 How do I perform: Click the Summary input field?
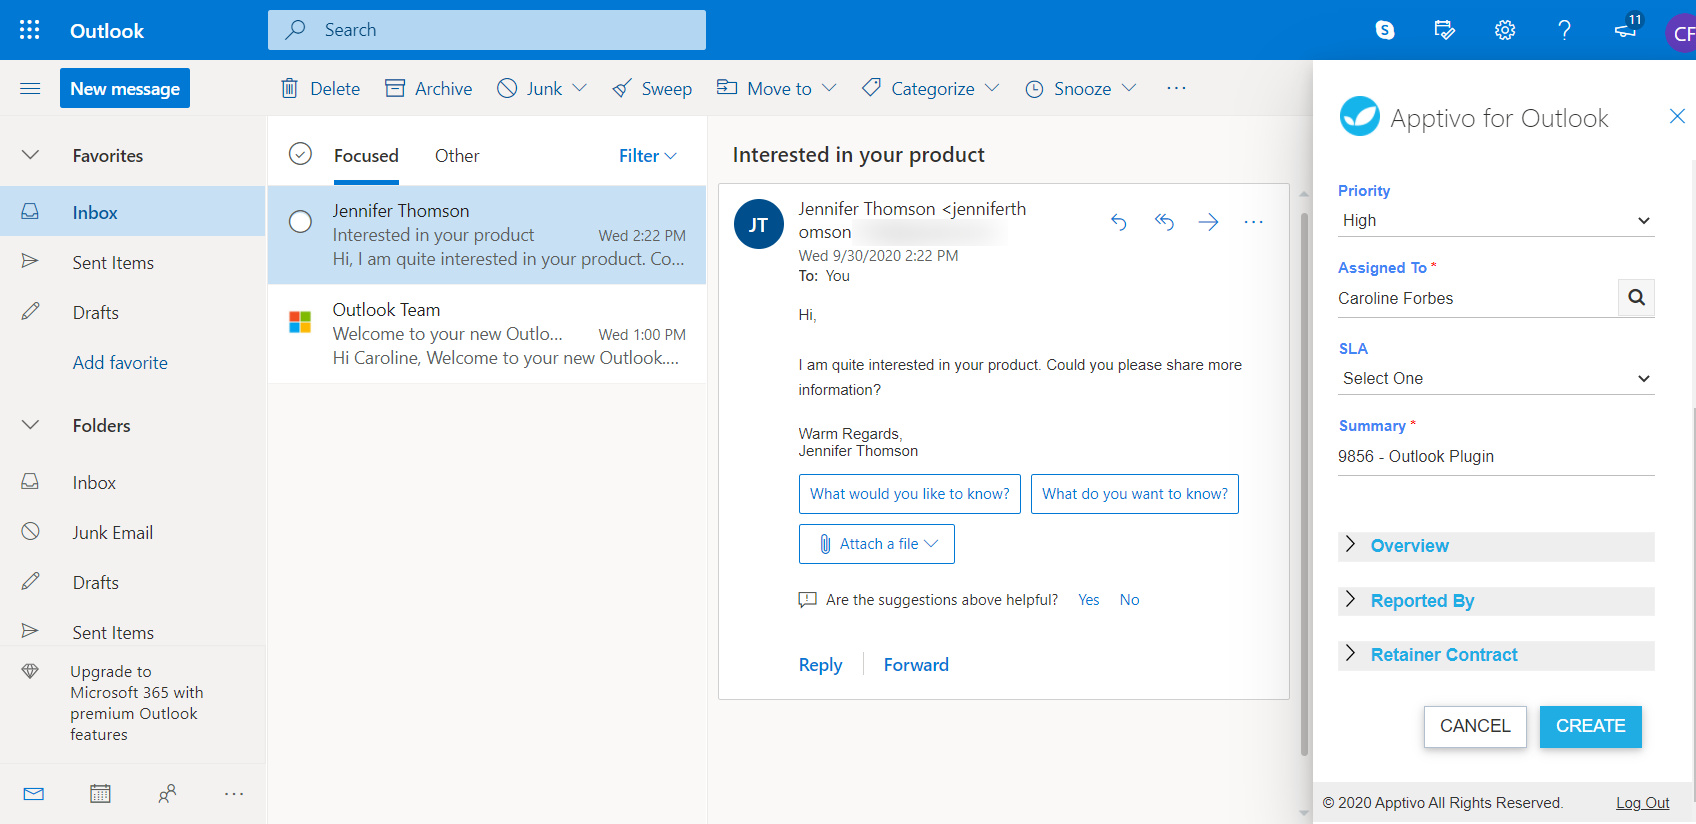[1495, 457]
